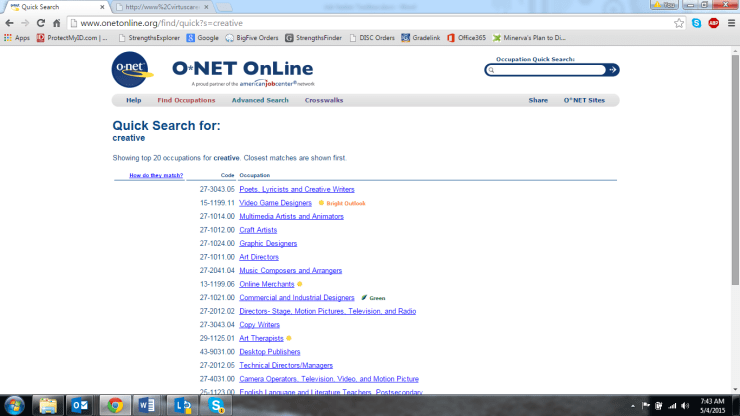Screen dimensions: 740x416
Task: Bookmark this page with star icon
Action: click(x=679, y=23)
